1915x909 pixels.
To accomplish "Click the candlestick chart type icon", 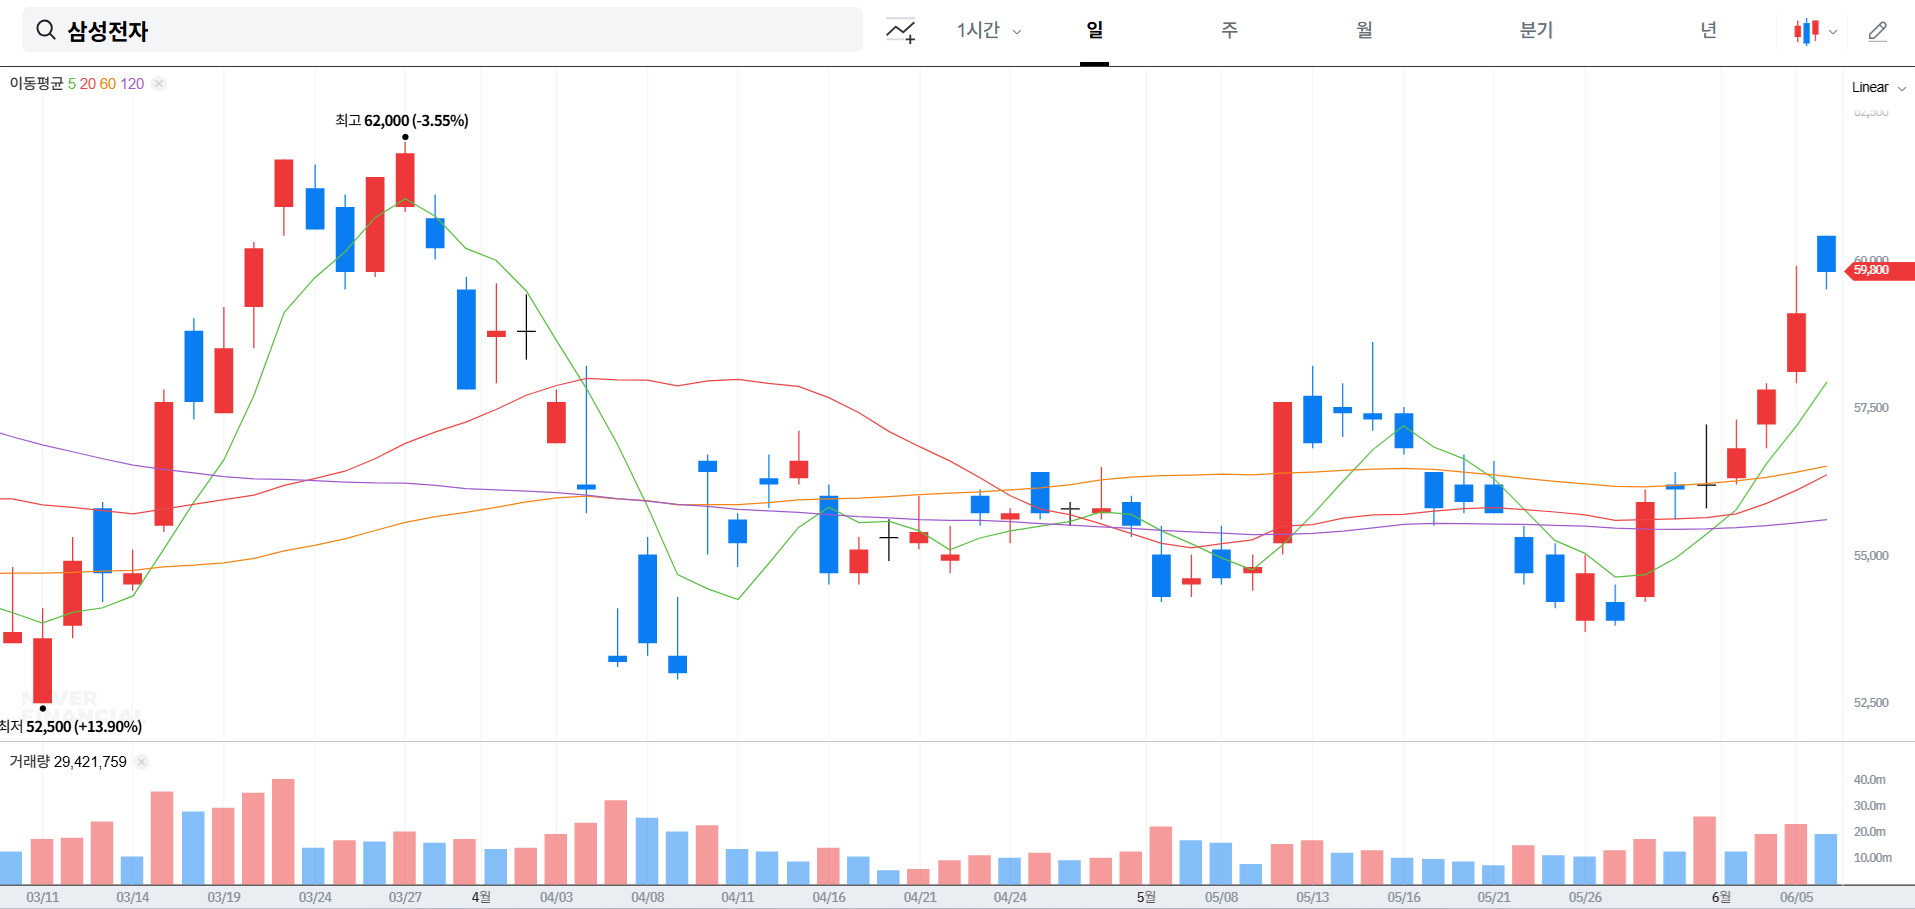I will pos(1806,31).
